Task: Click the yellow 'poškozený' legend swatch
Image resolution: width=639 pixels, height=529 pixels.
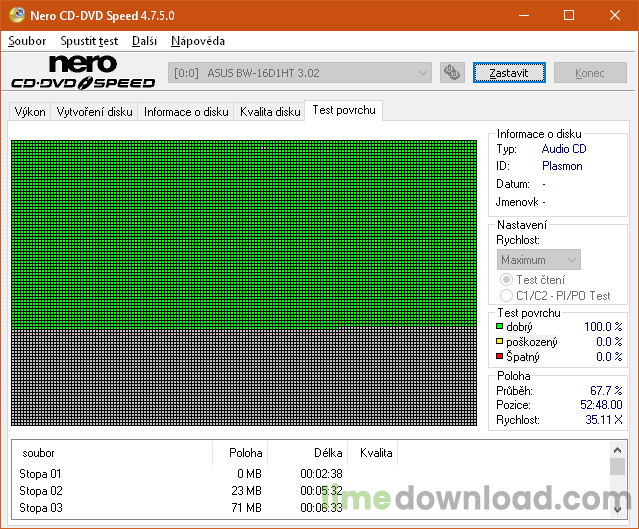Action: point(499,341)
